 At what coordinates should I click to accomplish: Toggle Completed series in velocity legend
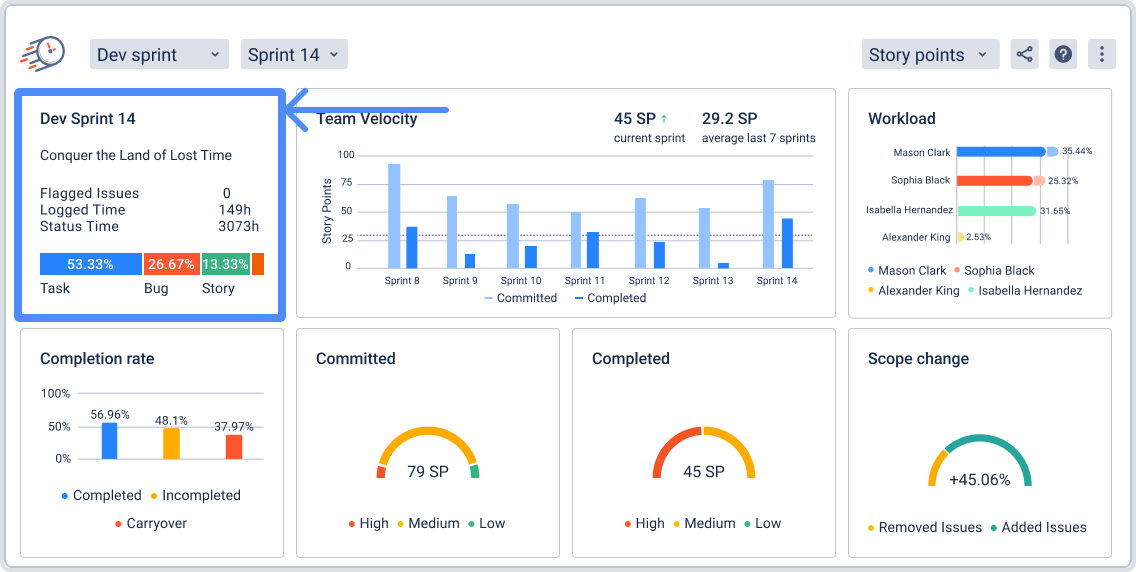(610, 298)
